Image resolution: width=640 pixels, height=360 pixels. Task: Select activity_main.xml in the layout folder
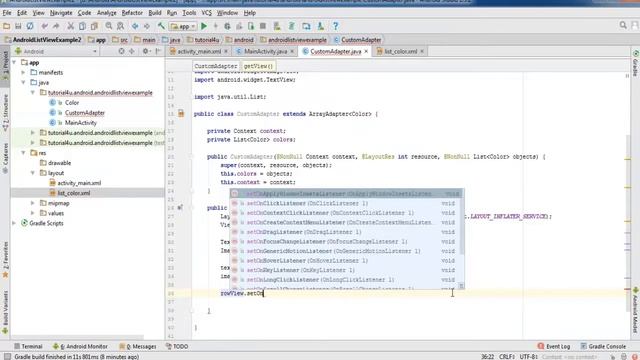tap(79, 183)
